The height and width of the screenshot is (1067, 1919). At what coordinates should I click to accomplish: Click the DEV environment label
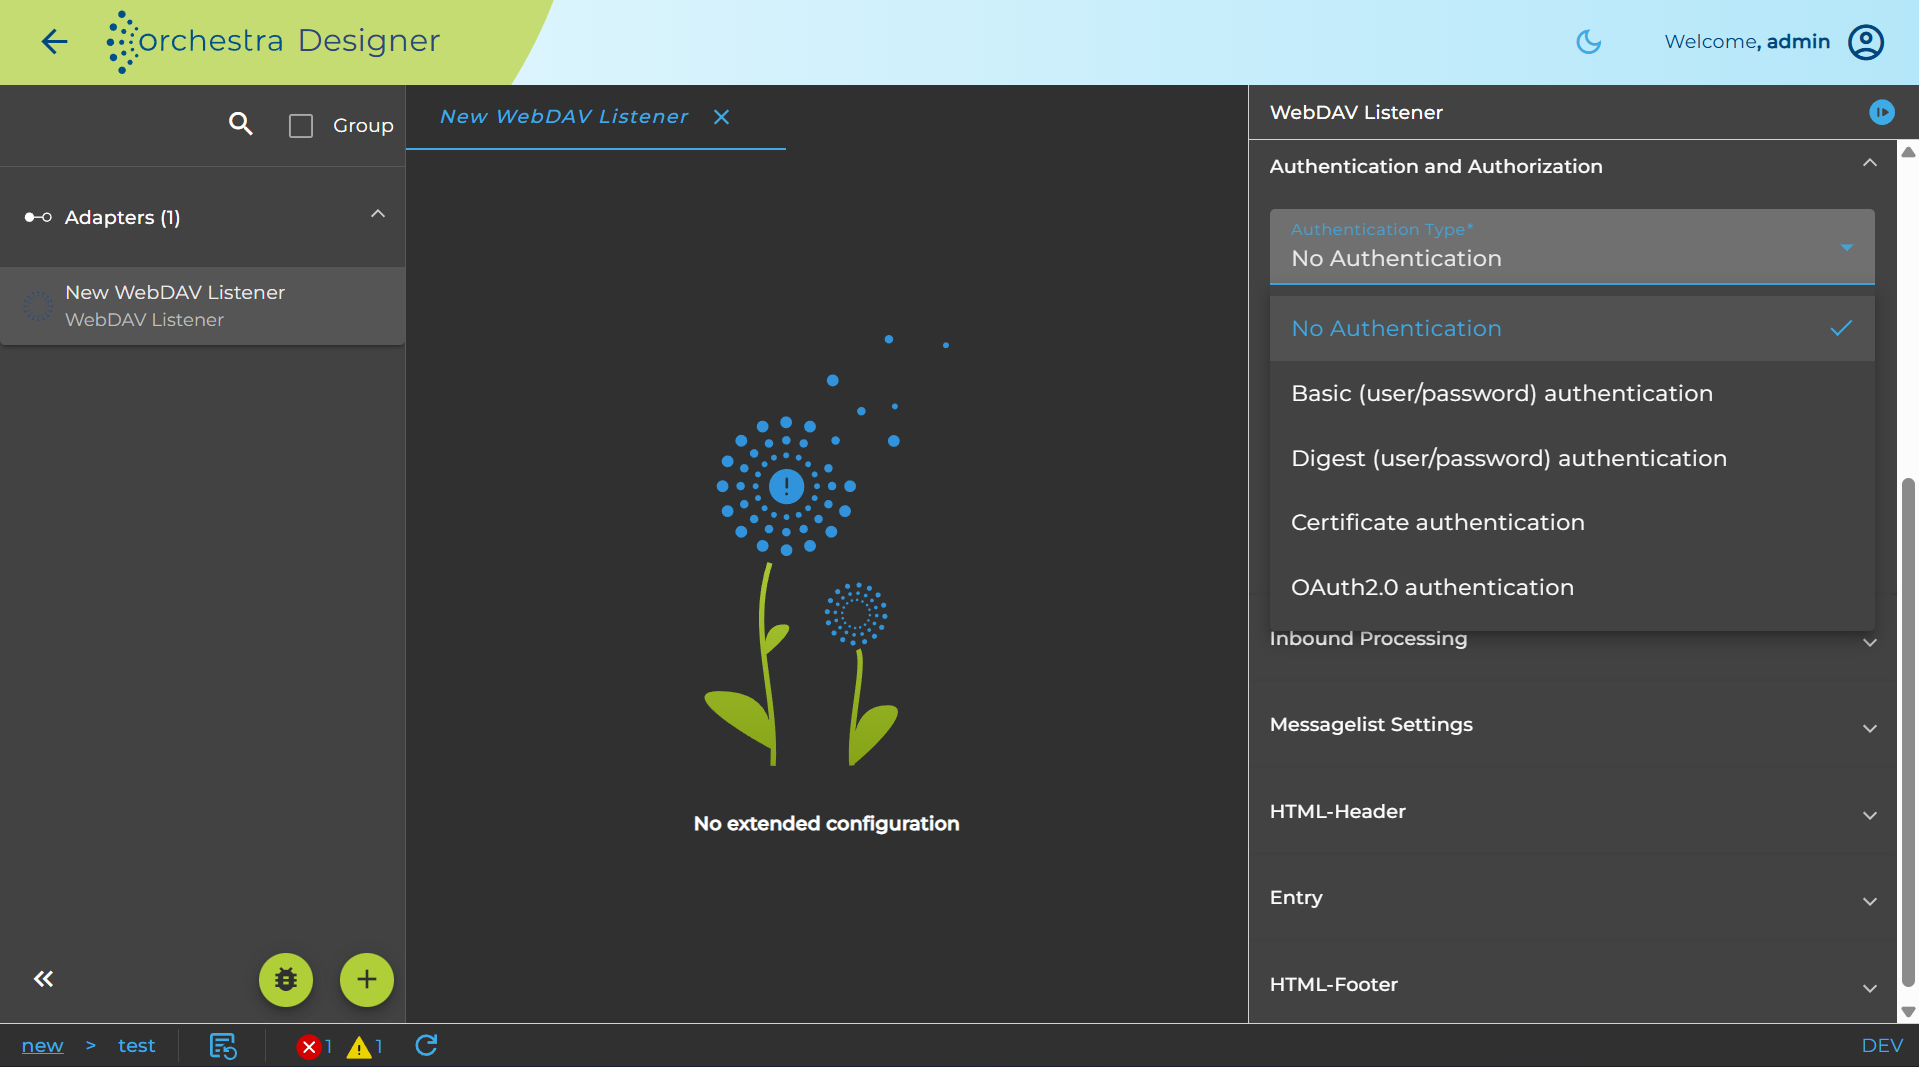(x=1882, y=1046)
